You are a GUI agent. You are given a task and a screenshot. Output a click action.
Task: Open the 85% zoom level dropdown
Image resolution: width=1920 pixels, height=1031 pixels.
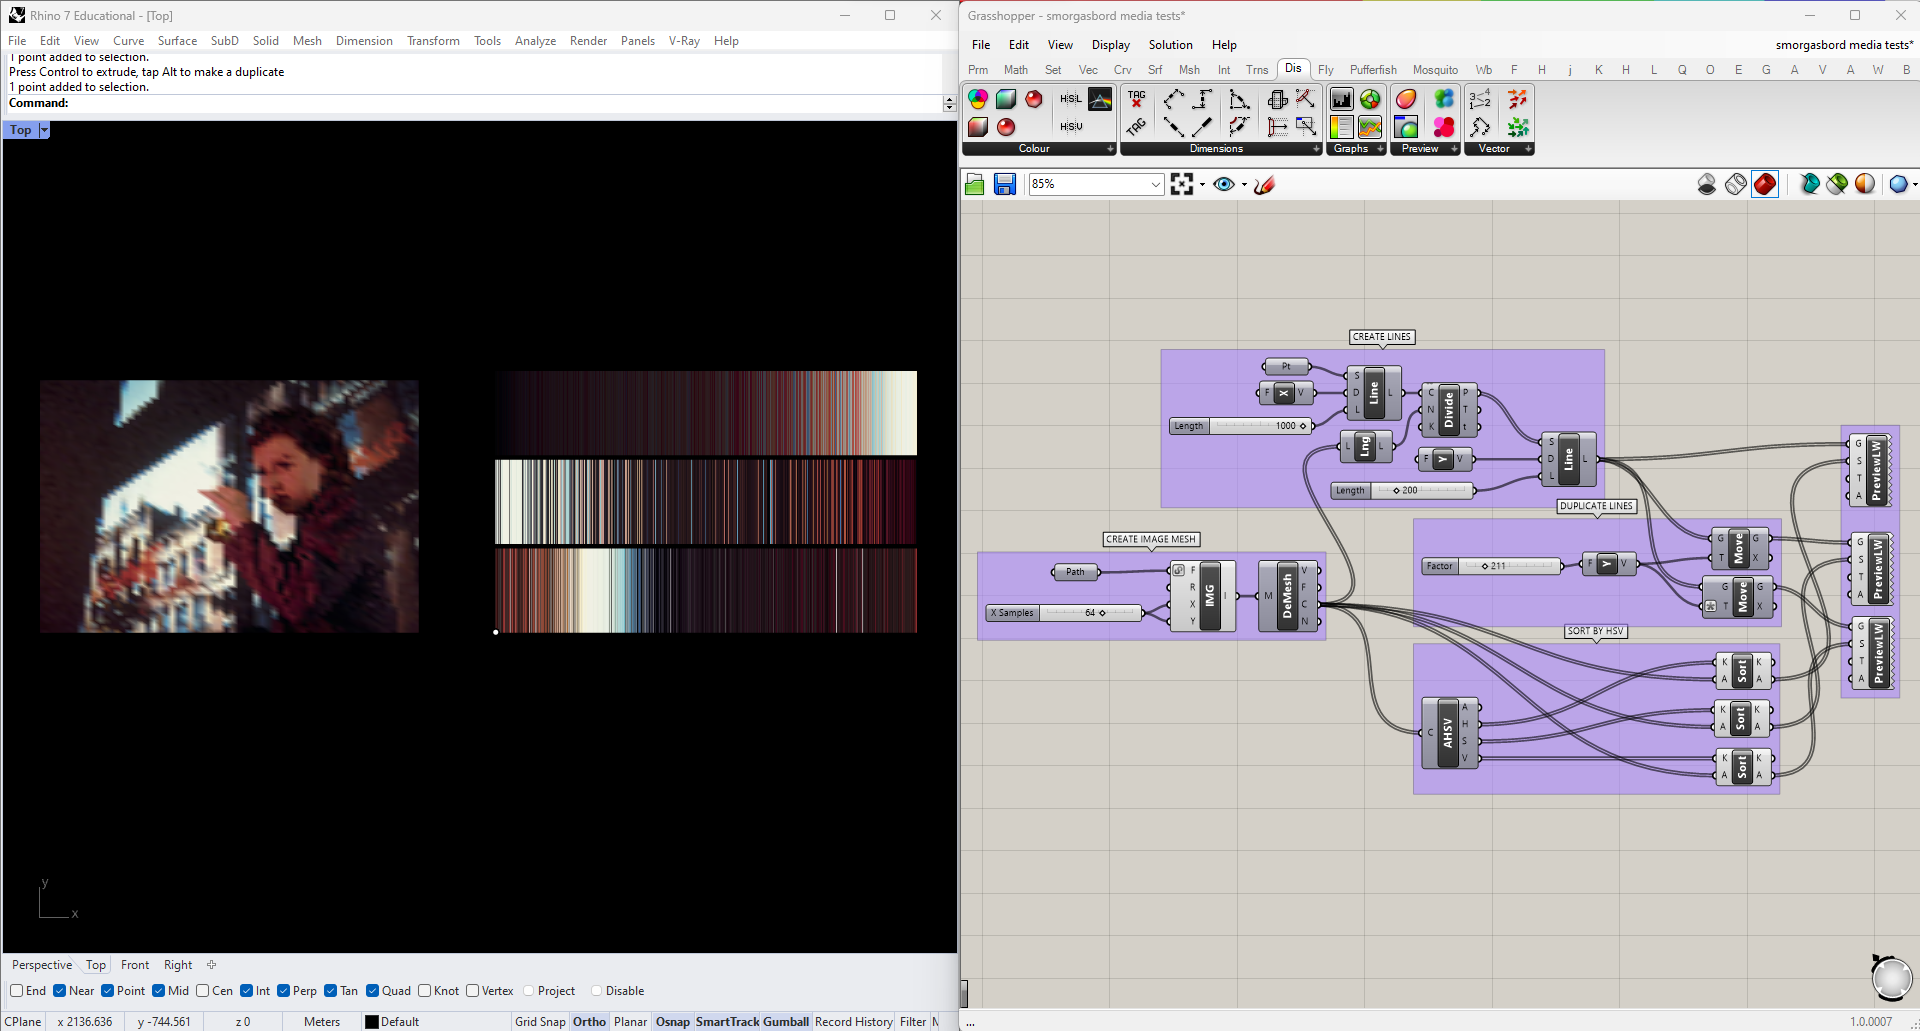(x=1155, y=184)
